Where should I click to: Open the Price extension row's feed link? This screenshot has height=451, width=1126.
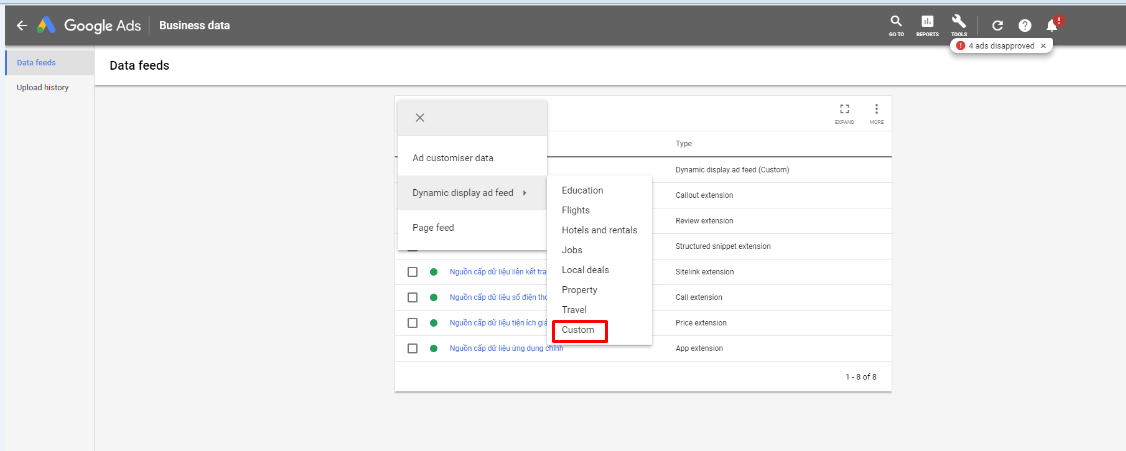pos(498,323)
